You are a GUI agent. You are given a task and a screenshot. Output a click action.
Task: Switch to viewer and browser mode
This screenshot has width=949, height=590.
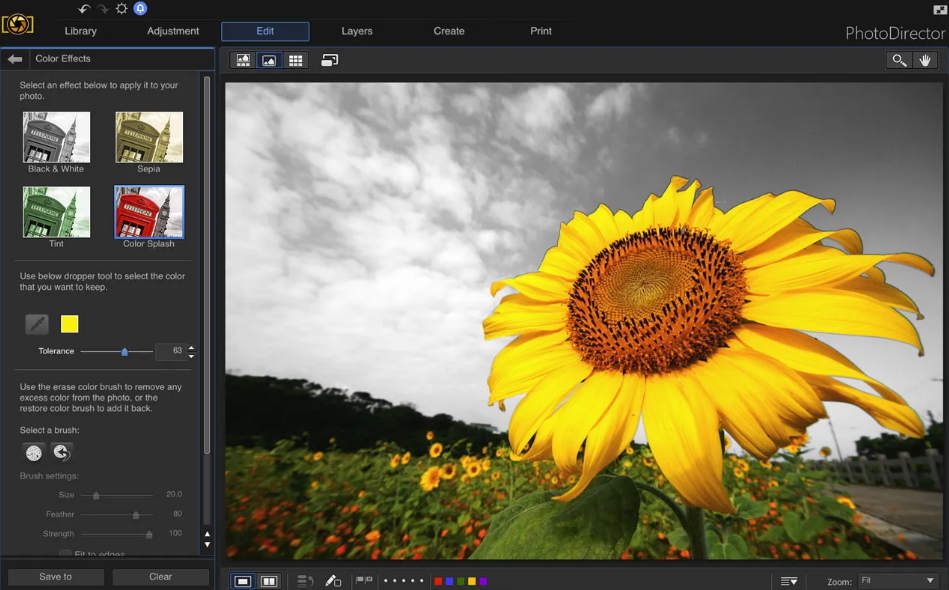(243, 60)
